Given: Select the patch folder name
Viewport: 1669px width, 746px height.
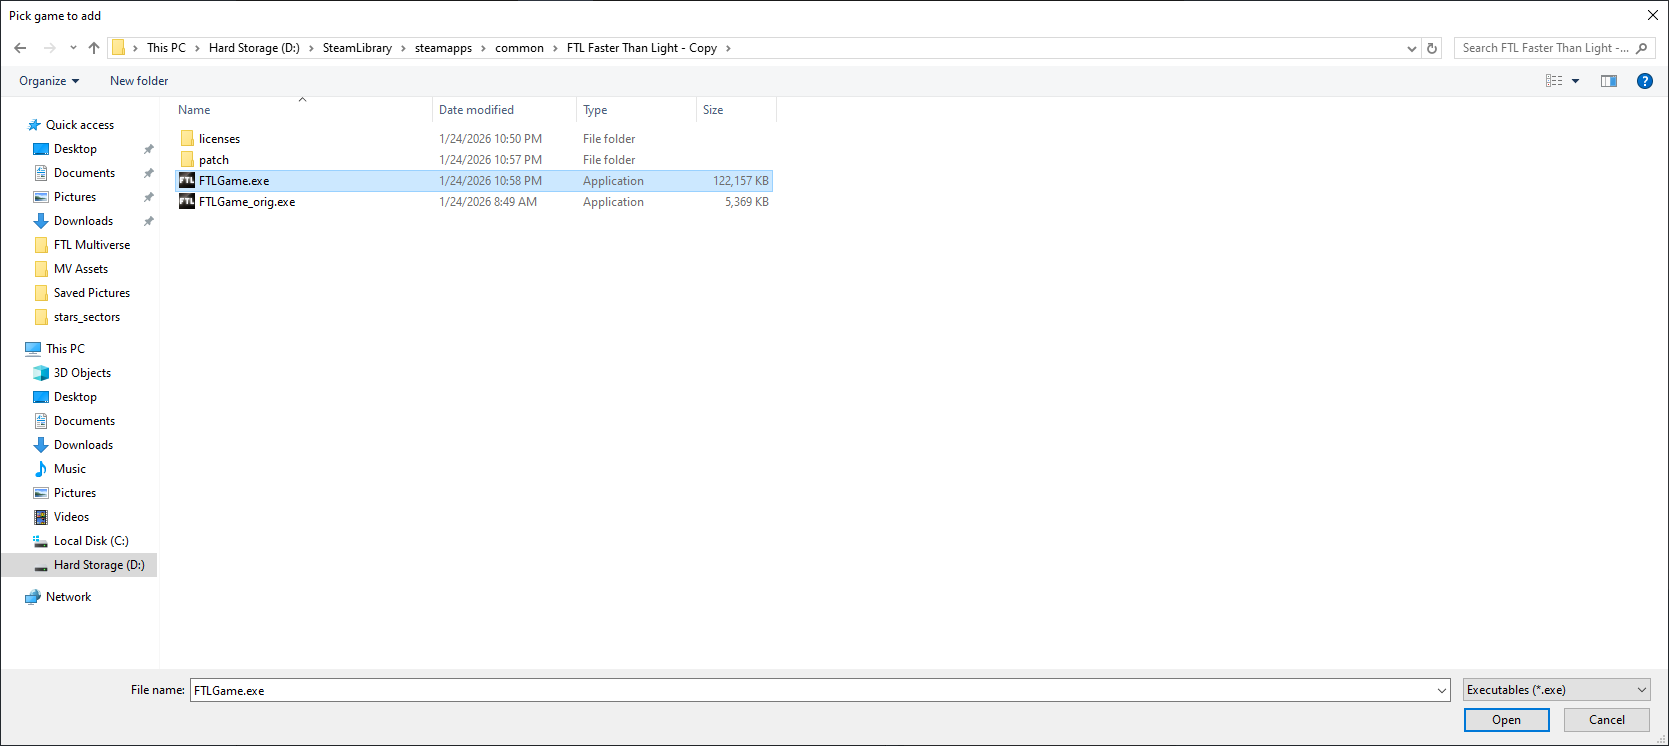Looking at the screenshot, I should point(214,160).
